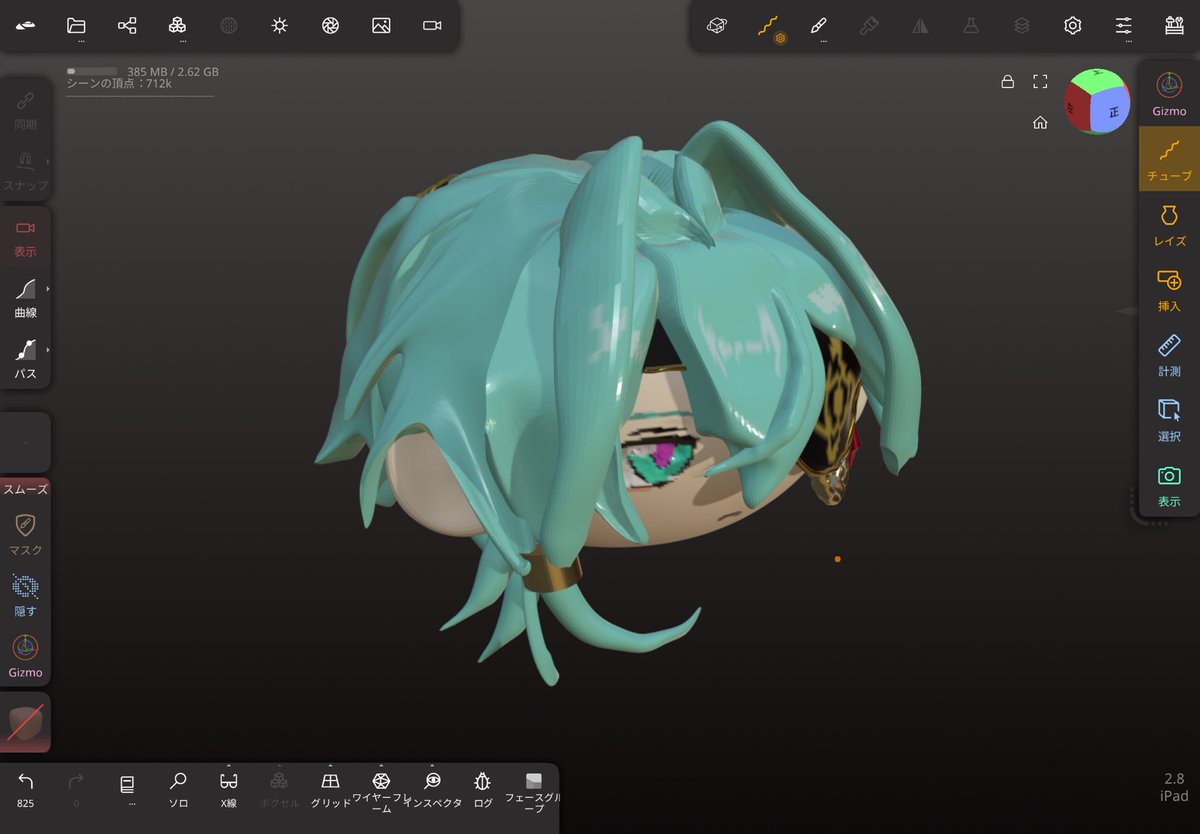Screen dimensions: 1200x834
Task: Select the チューブ tube tool
Action: pos(1169,158)
